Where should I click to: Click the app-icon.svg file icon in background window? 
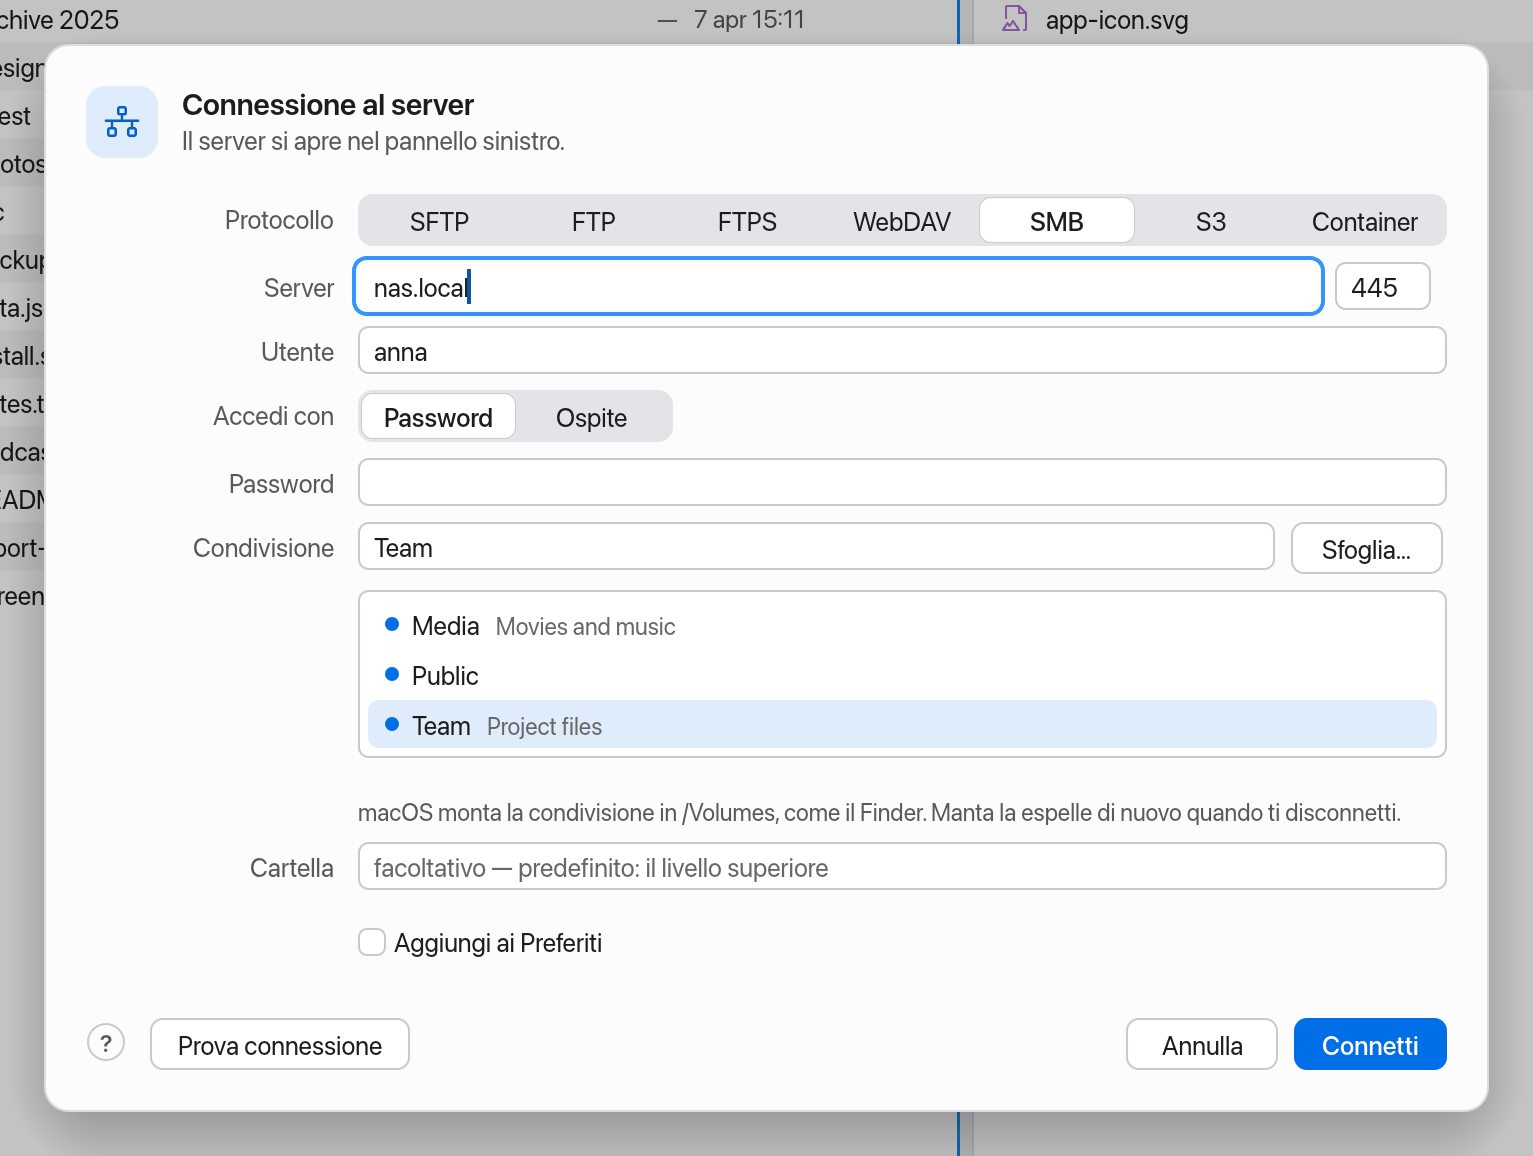pyautogui.click(x=1015, y=19)
